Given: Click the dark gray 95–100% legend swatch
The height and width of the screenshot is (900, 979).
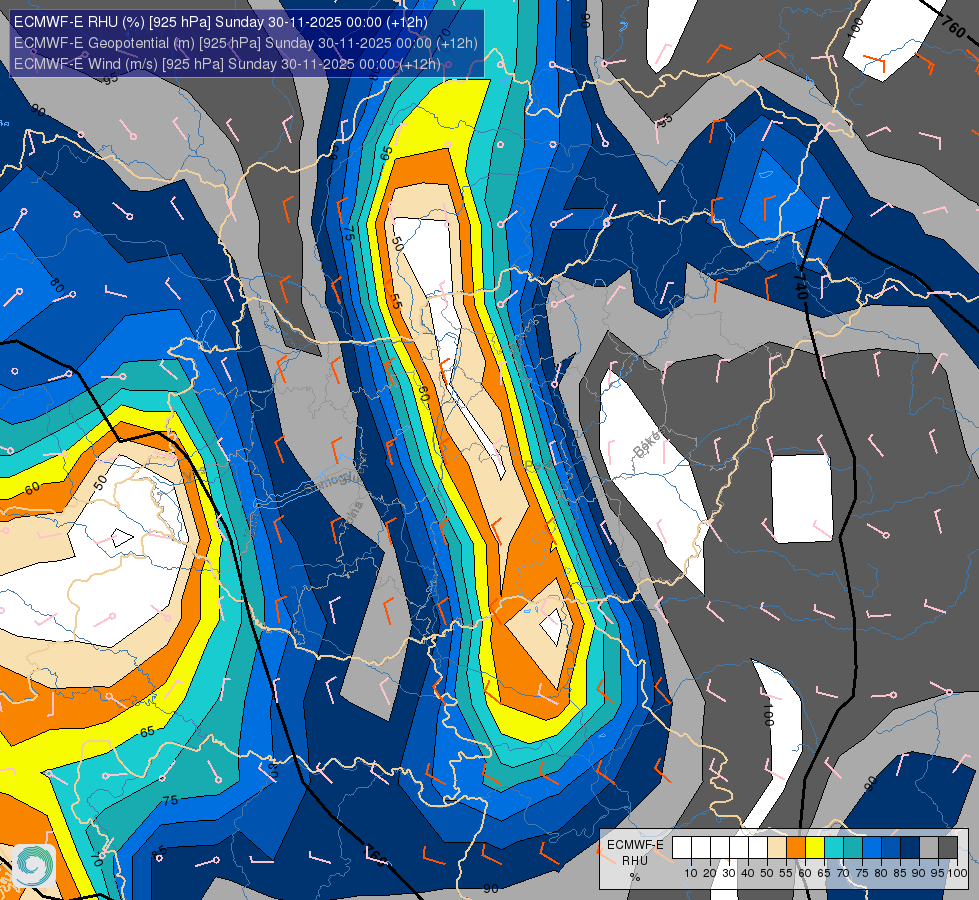Looking at the screenshot, I should coord(948,847).
